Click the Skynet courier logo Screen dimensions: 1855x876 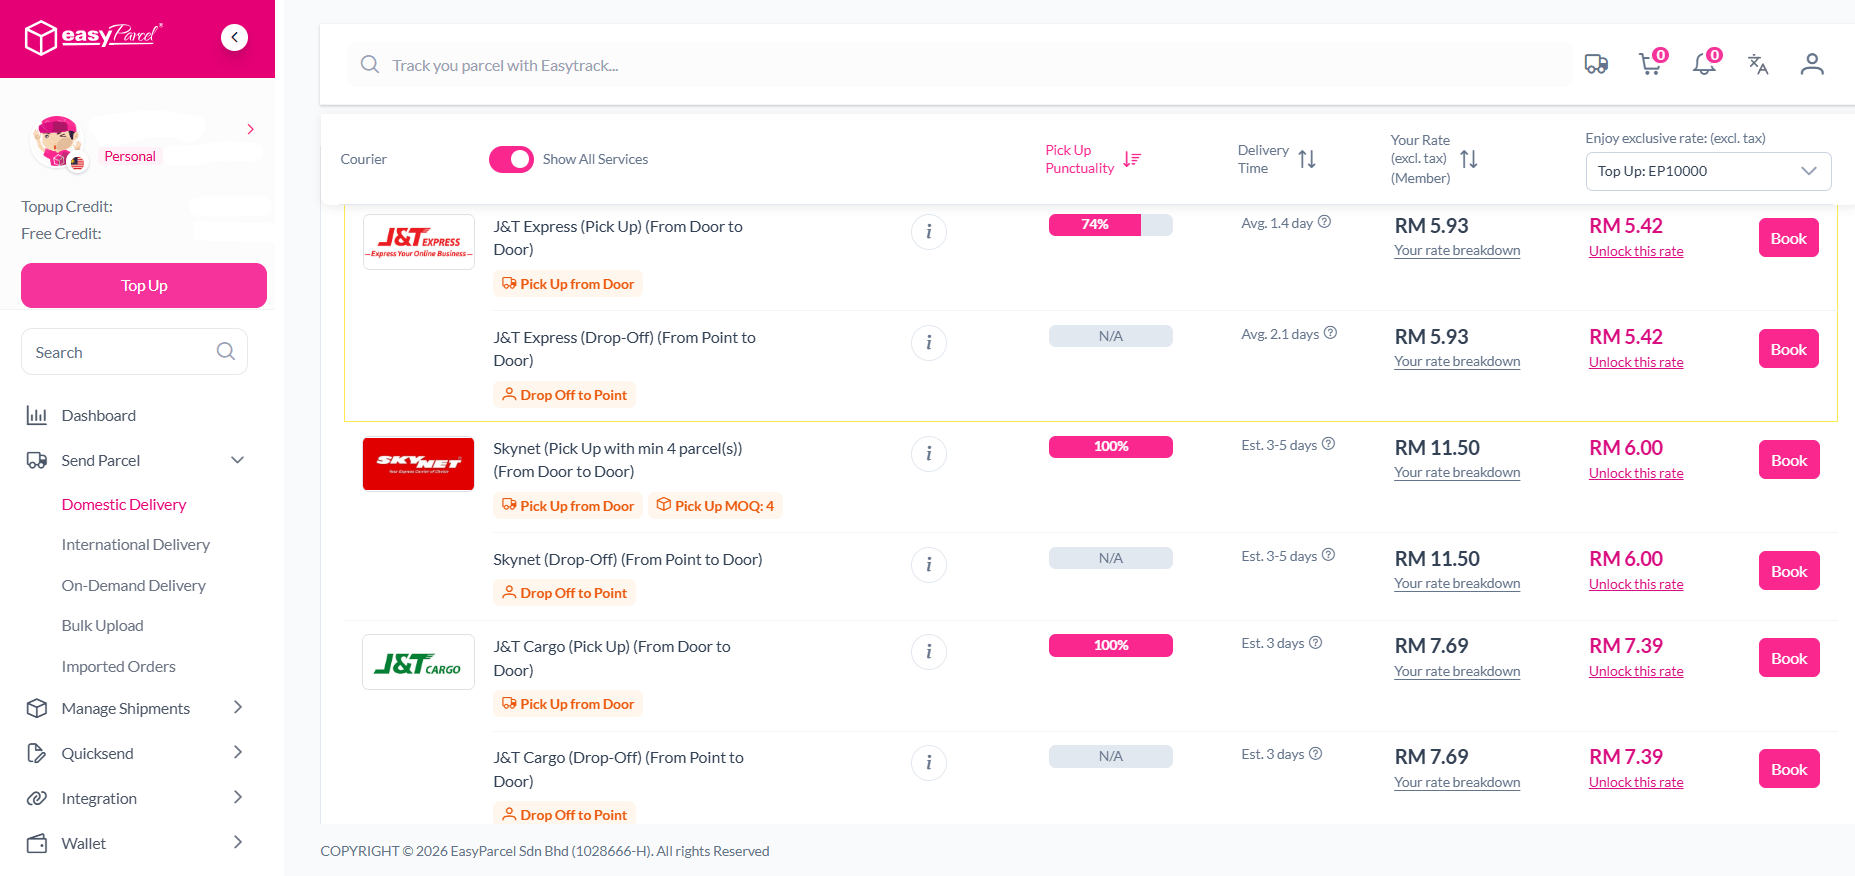[x=418, y=464]
